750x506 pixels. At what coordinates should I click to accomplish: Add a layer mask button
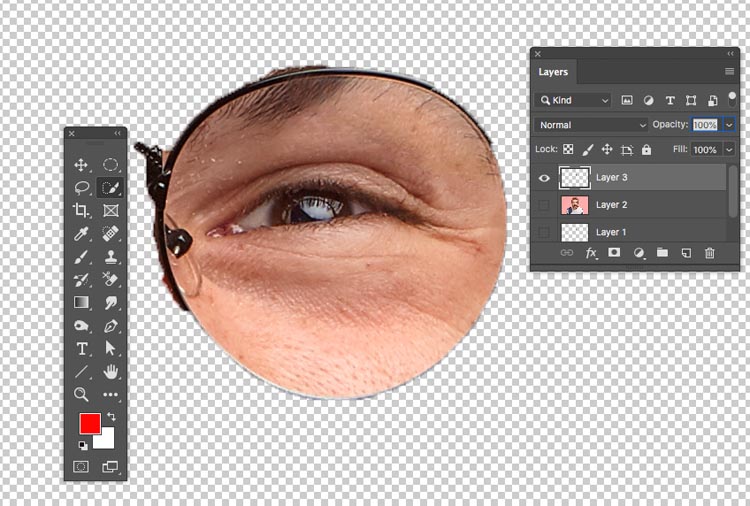(614, 253)
